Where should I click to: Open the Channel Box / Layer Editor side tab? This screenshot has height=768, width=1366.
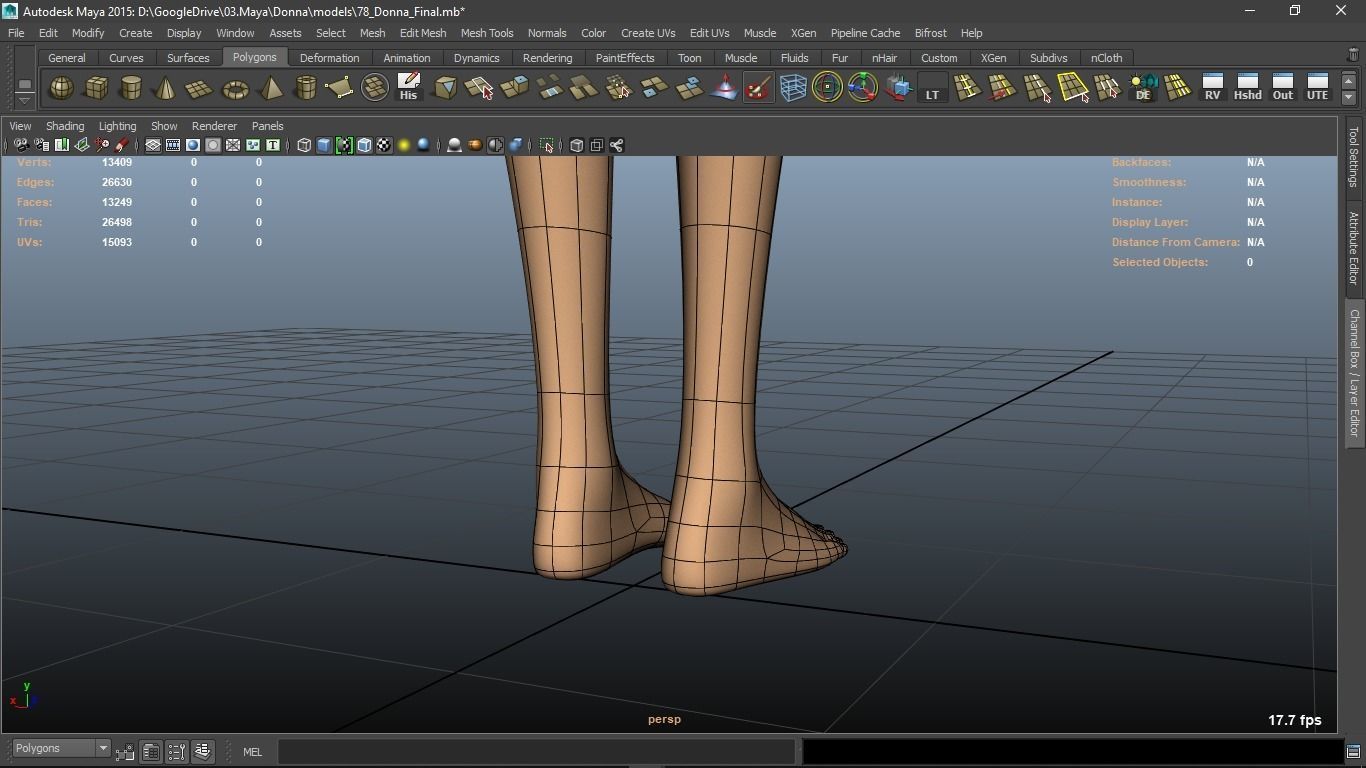pos(1354,373)
